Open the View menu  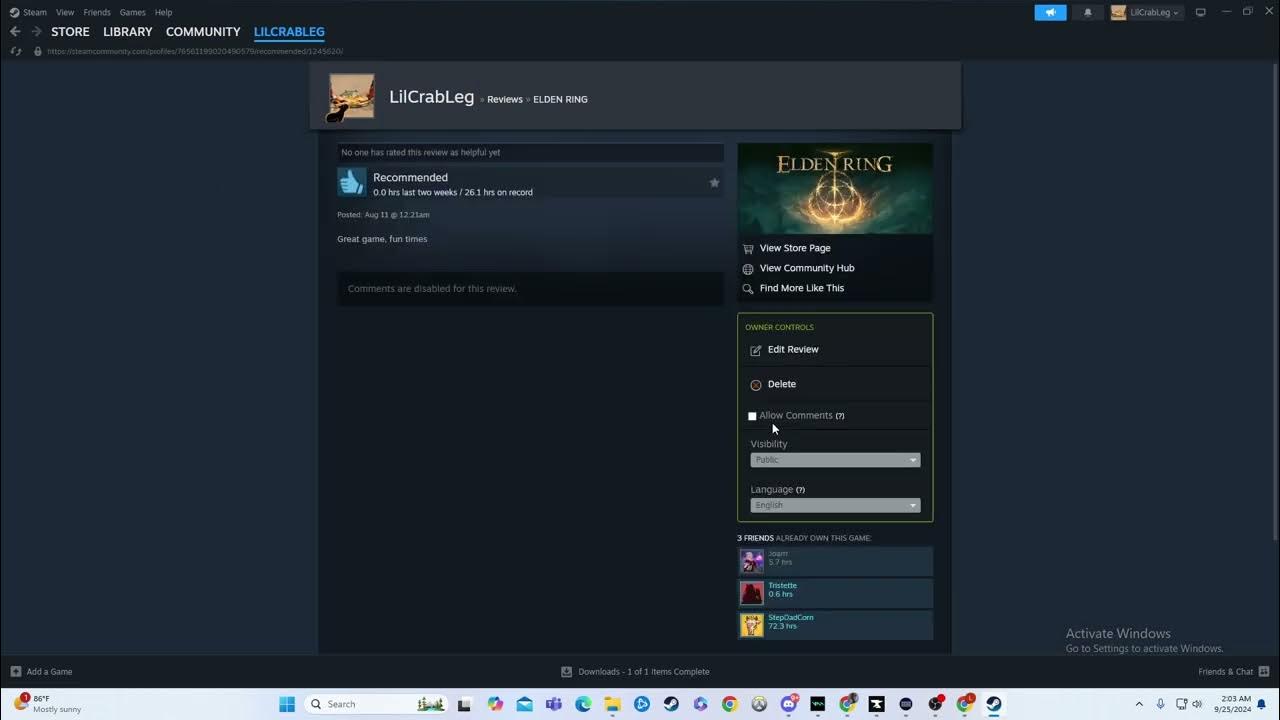tap(65, 12)
